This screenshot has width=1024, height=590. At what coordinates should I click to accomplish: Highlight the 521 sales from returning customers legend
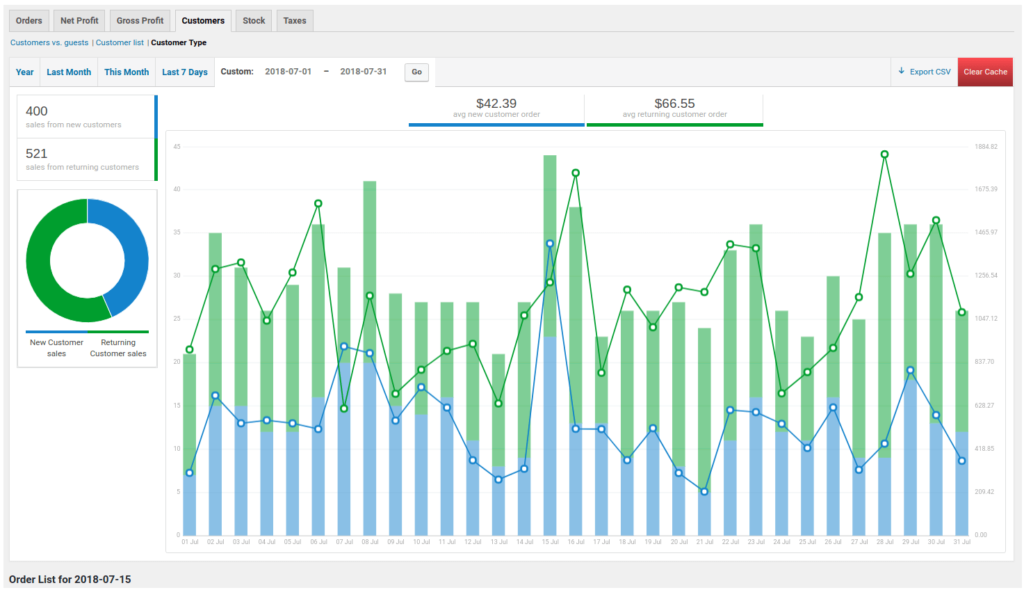pyautogui.click(x=87, y=159)
